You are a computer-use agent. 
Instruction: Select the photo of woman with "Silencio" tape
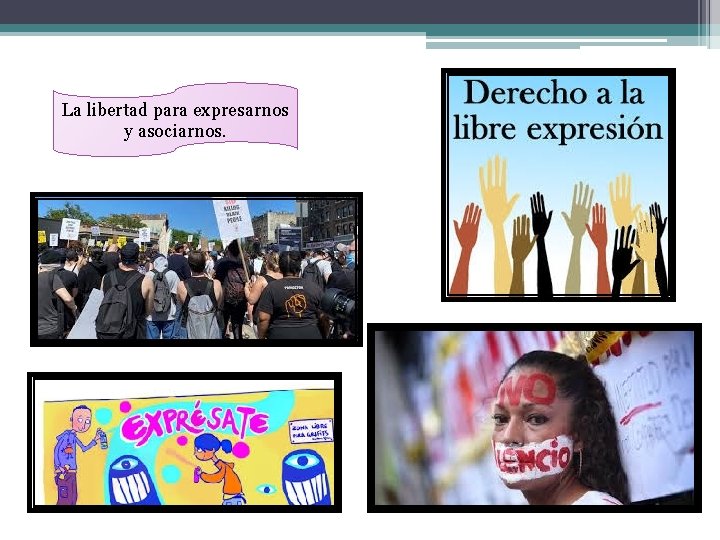click(534, 418)
